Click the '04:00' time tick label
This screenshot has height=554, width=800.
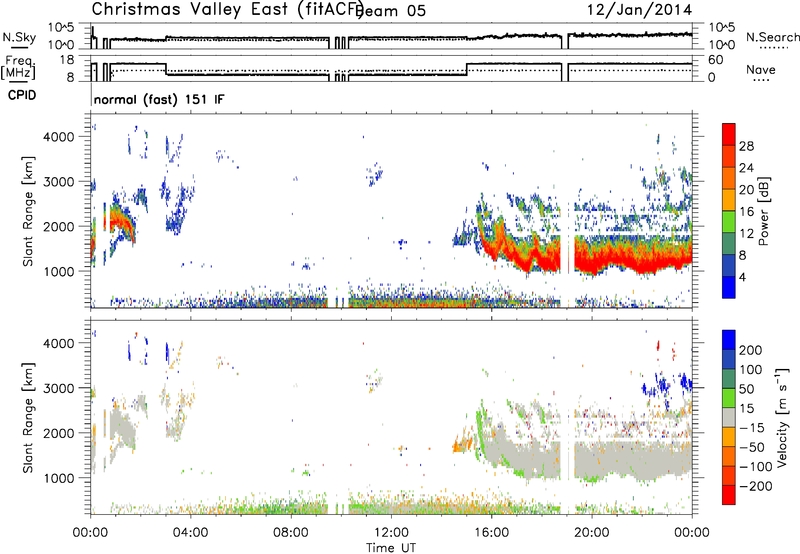pos(191,533)
